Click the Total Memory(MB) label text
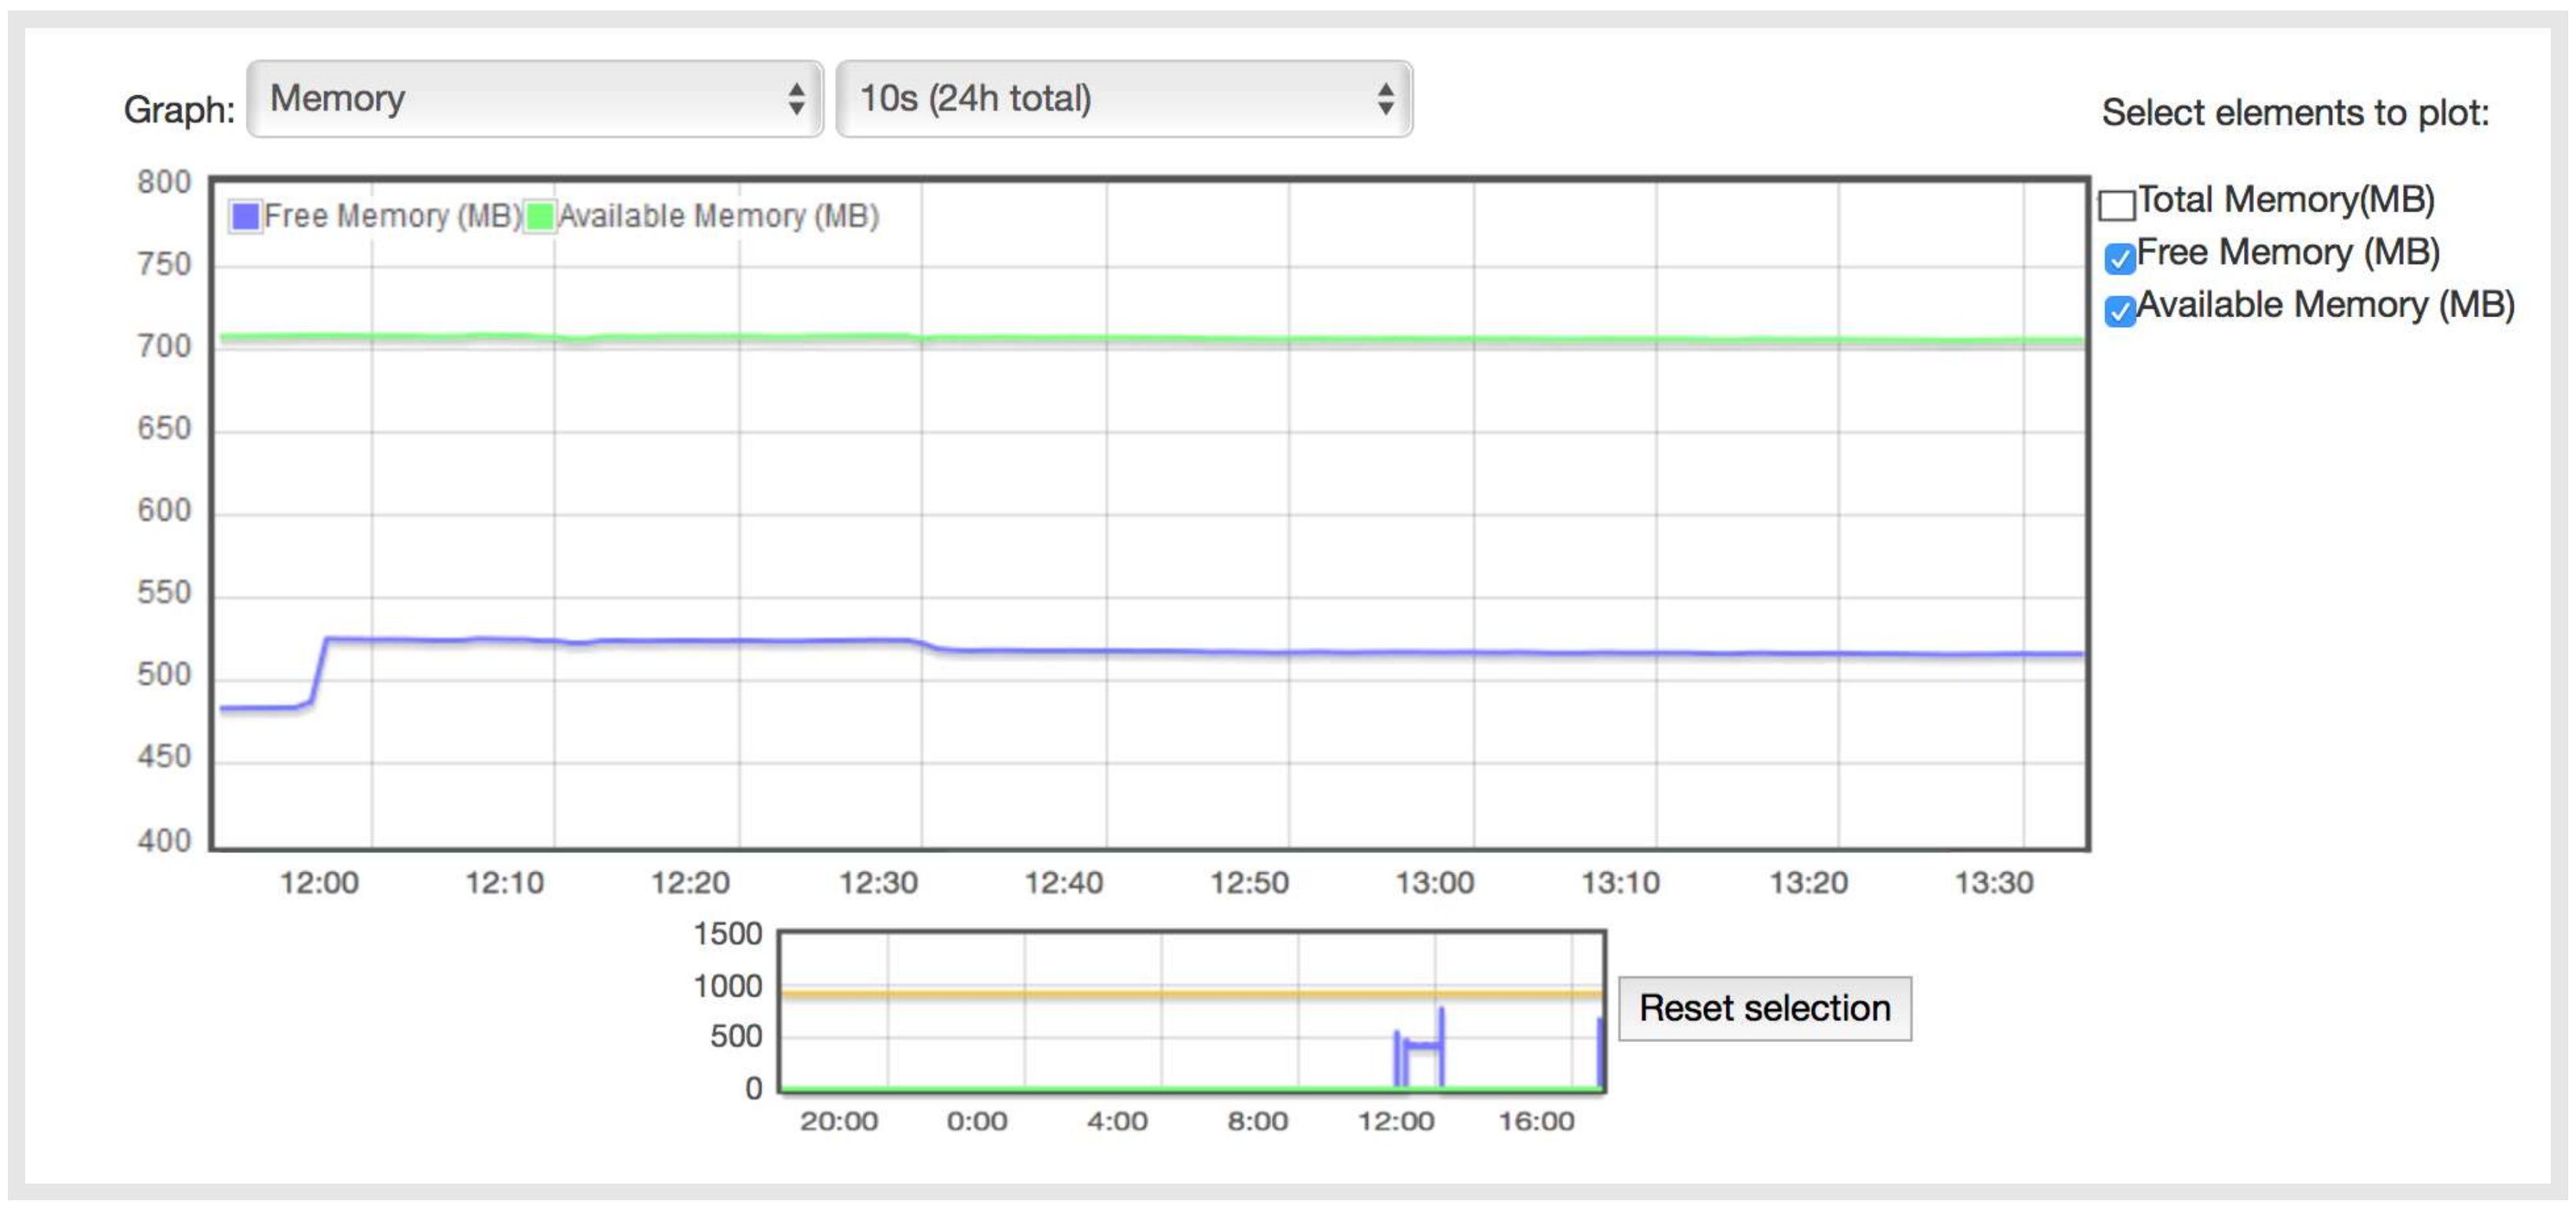Viewport: 2576px width, 1208px height. [2285, 200]
